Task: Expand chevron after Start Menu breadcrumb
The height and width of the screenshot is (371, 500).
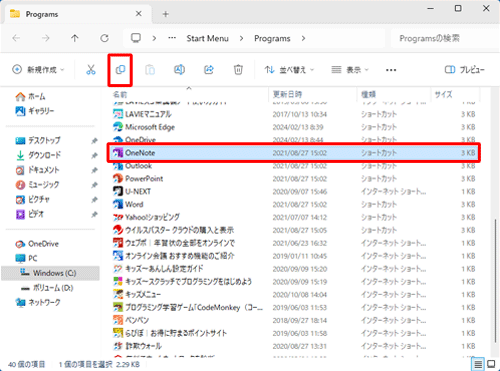Action: point(241,39)
